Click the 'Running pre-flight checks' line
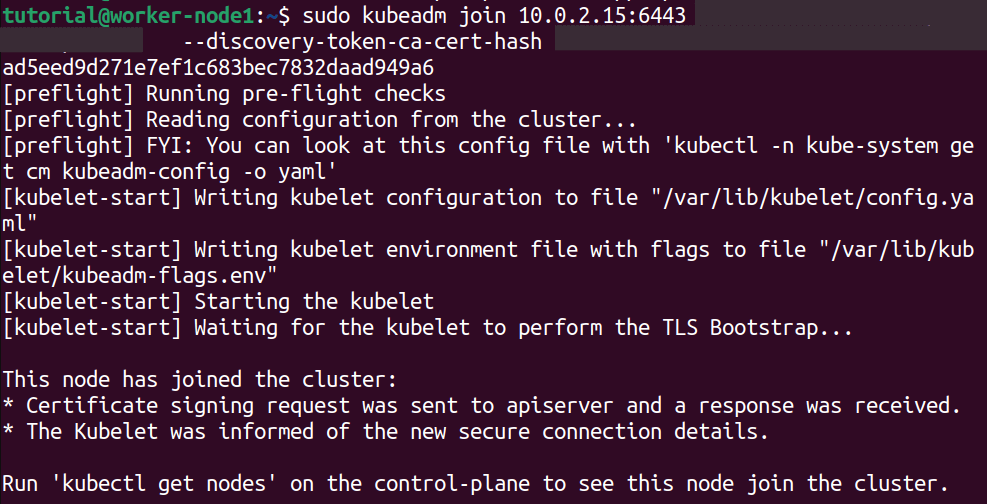The width and height of the screenshot is (987, 504). point(295,94)
